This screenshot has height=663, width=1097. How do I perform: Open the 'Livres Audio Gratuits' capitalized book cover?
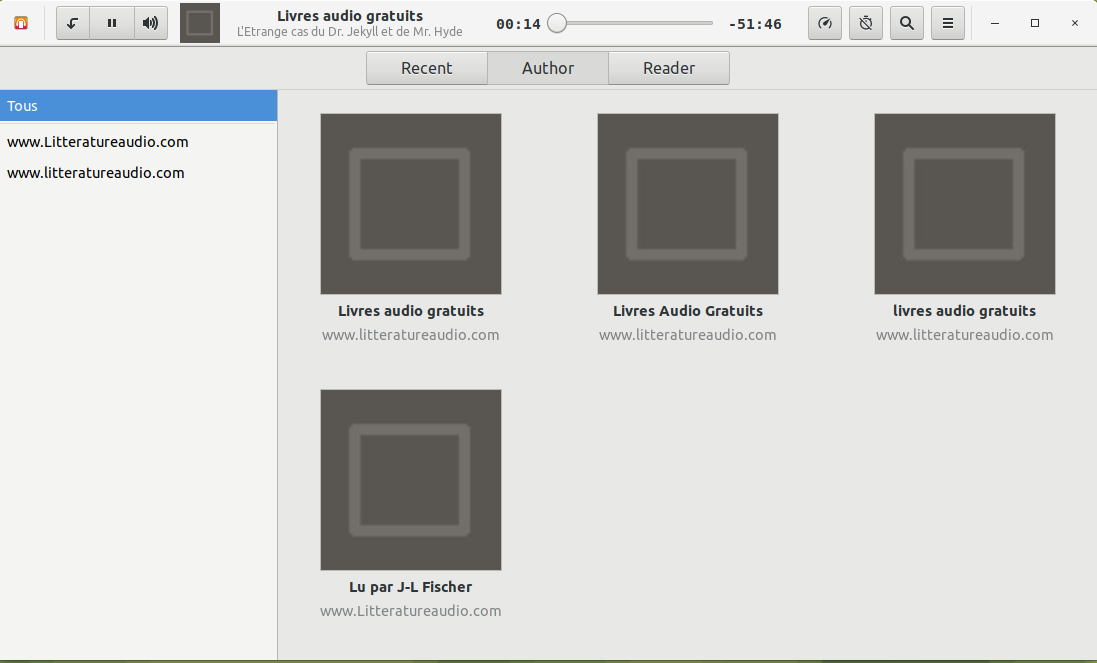tap(688, 204)
